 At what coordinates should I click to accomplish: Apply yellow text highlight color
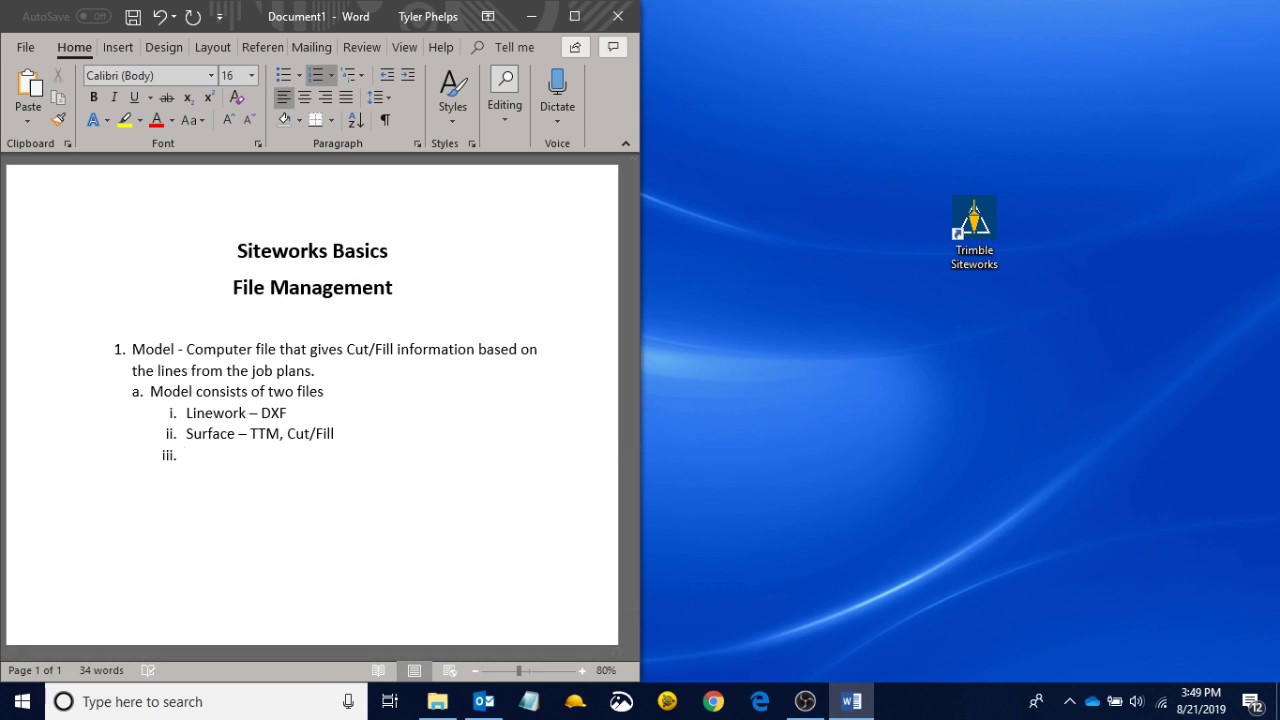coord(124,120)
